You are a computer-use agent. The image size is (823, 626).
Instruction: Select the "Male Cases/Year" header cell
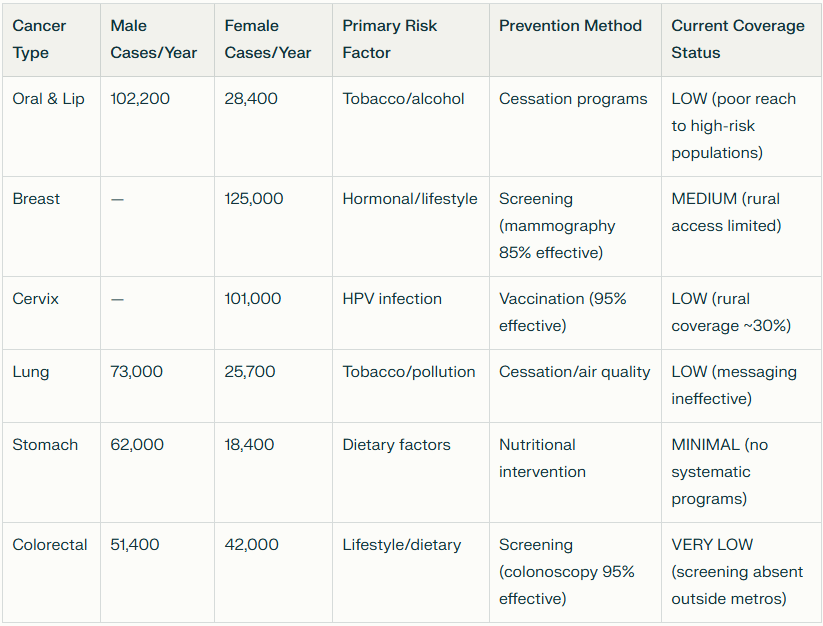[154, 39]
